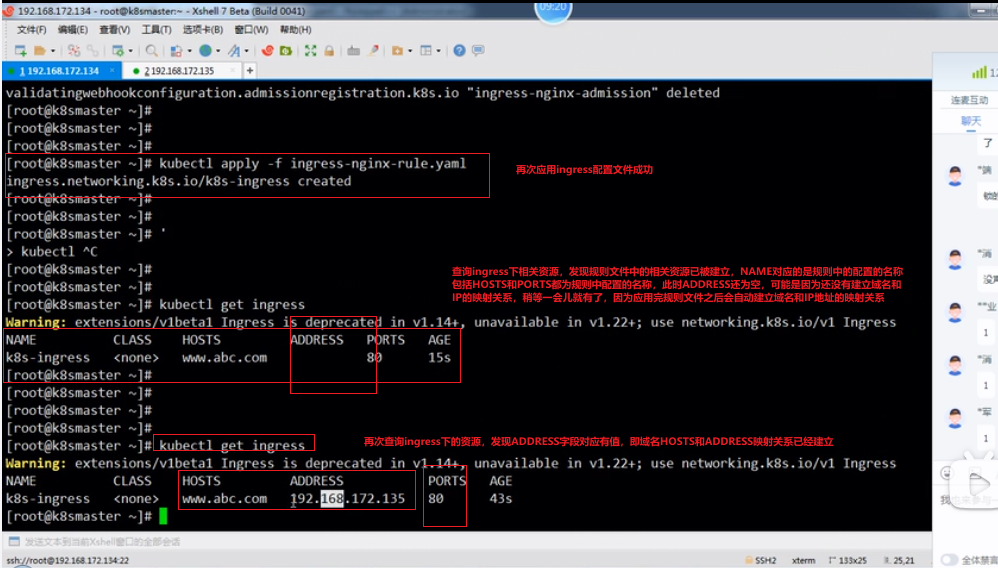
Task: Select the 连麦互动 tab in side panel
Action: click(969, 100)
